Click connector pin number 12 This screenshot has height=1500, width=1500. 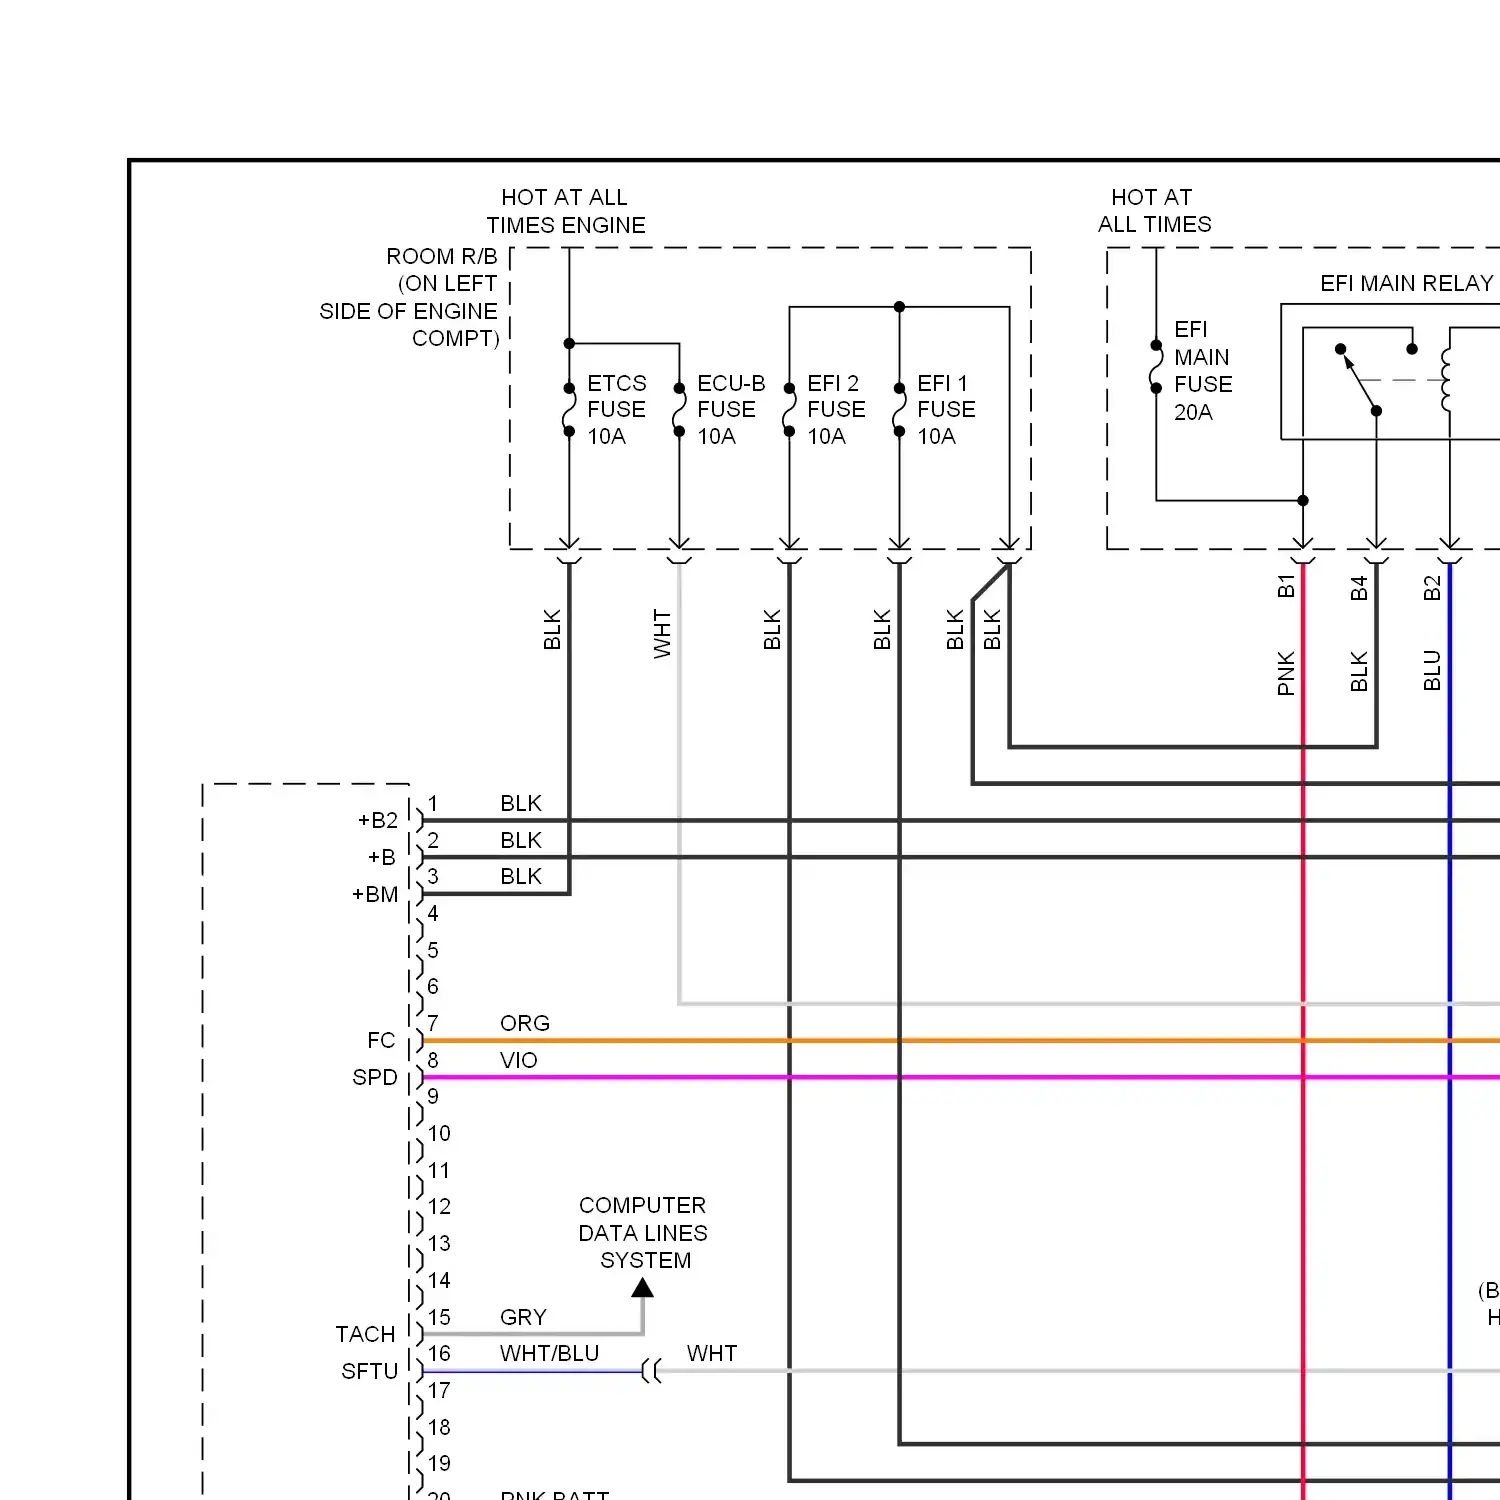point(439,1206)
